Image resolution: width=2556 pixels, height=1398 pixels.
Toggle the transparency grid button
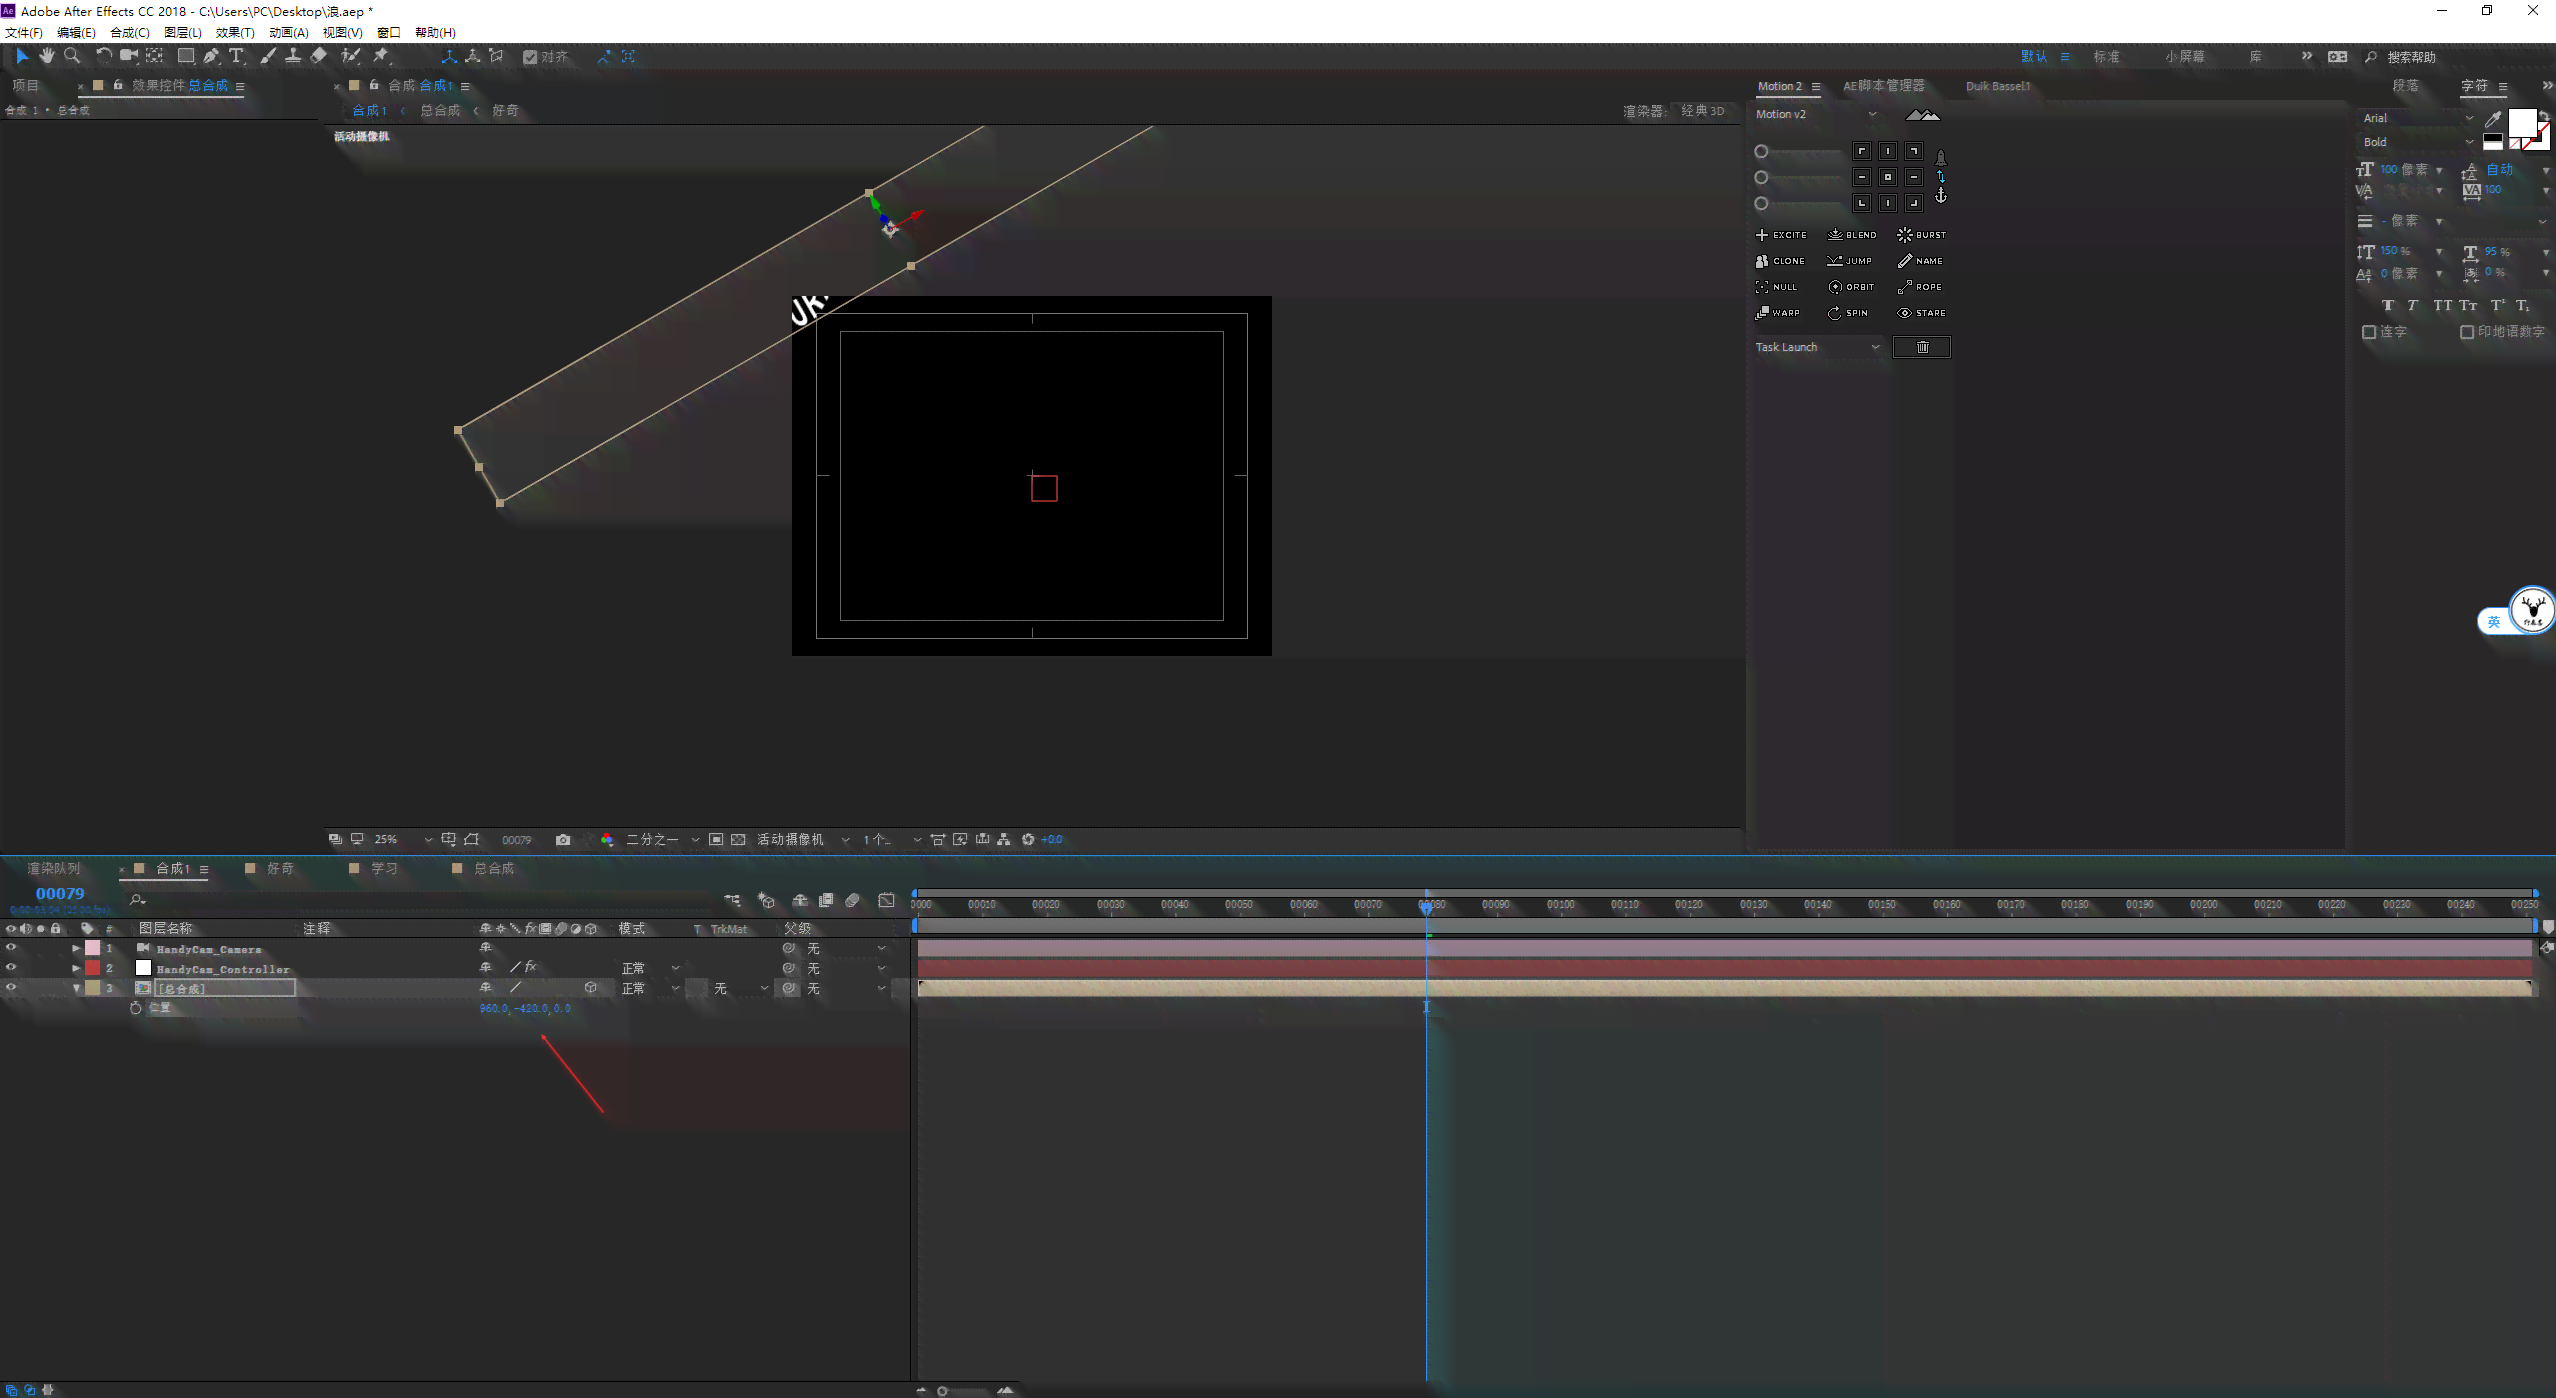pos(738,840)
